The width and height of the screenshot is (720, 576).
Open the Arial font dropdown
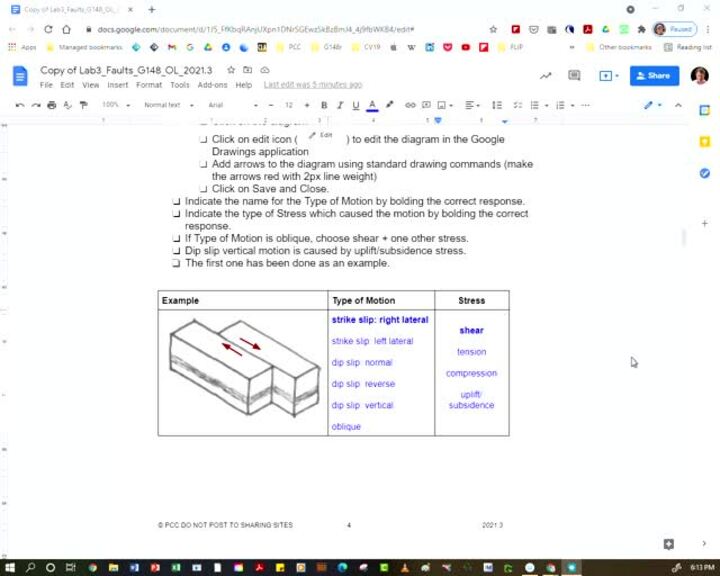point(233,105)
